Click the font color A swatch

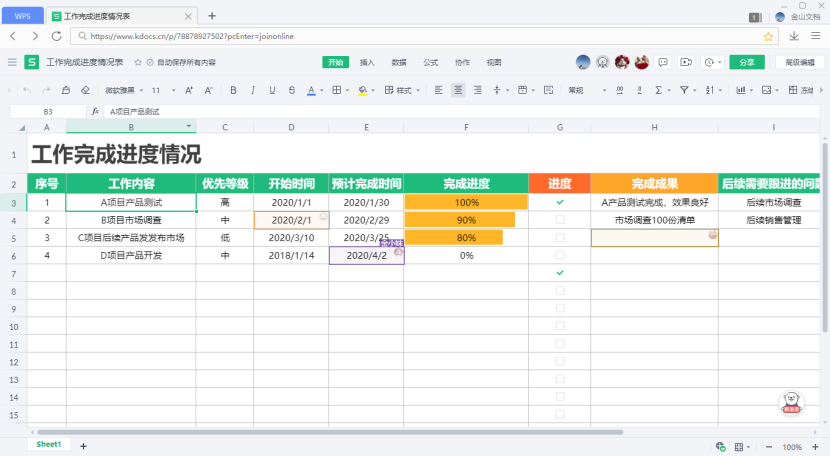(311, 91)
